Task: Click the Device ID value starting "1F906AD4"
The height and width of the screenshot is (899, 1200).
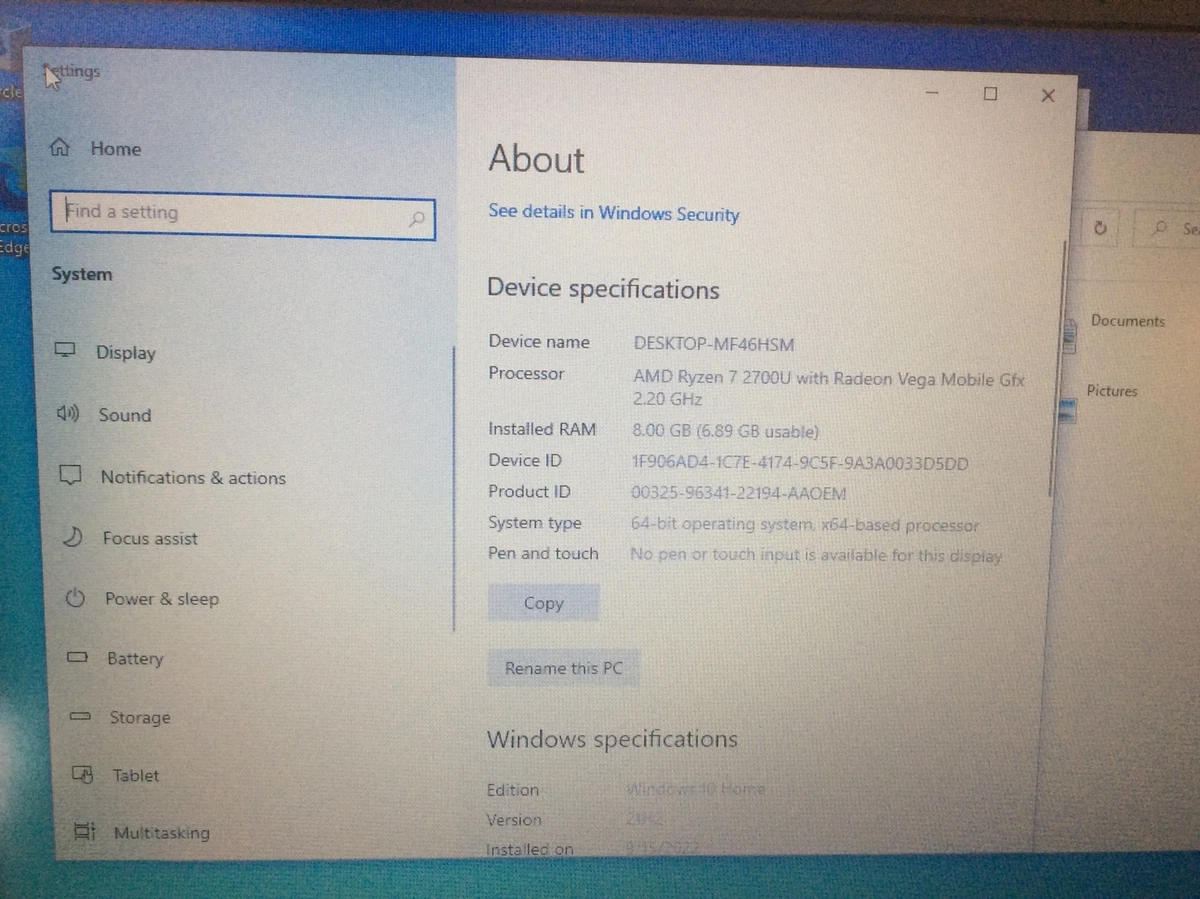Action: point(800,463)
